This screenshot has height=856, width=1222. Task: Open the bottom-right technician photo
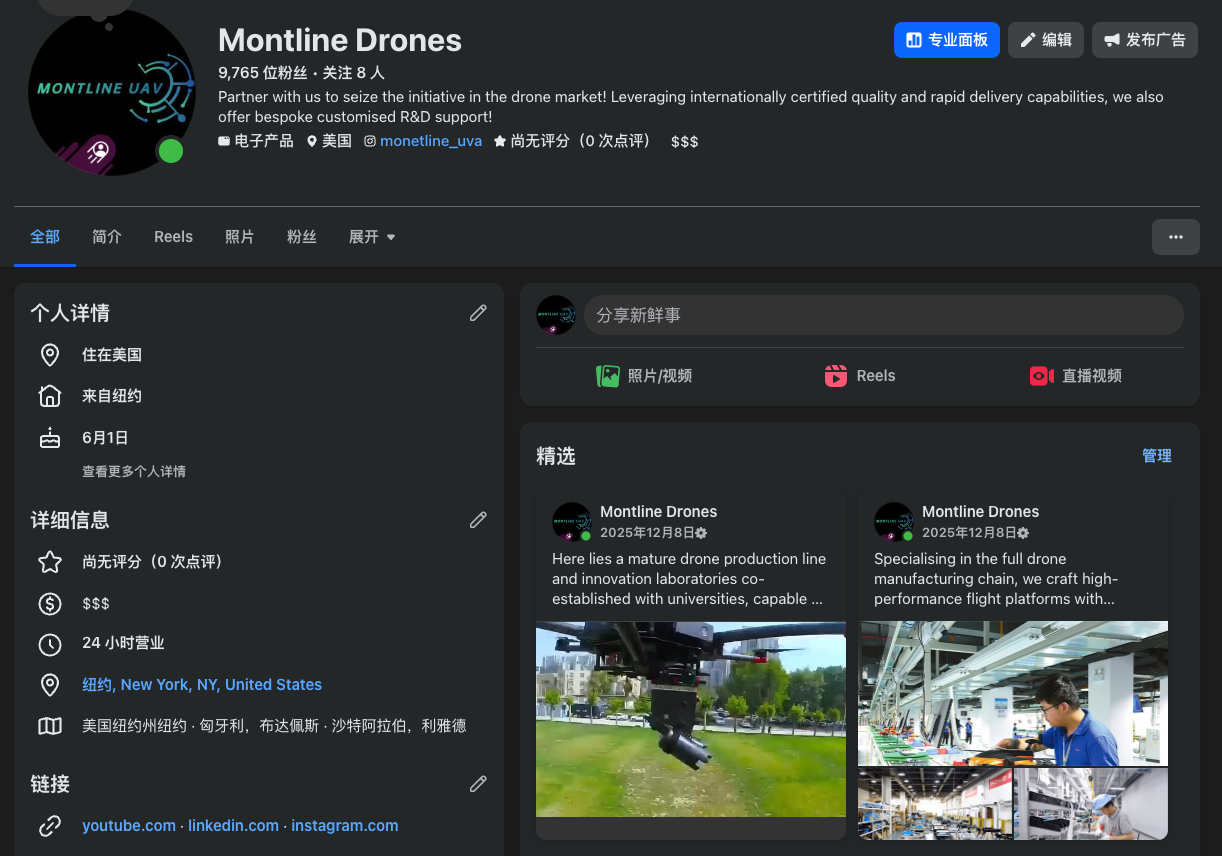[1091, 803]
